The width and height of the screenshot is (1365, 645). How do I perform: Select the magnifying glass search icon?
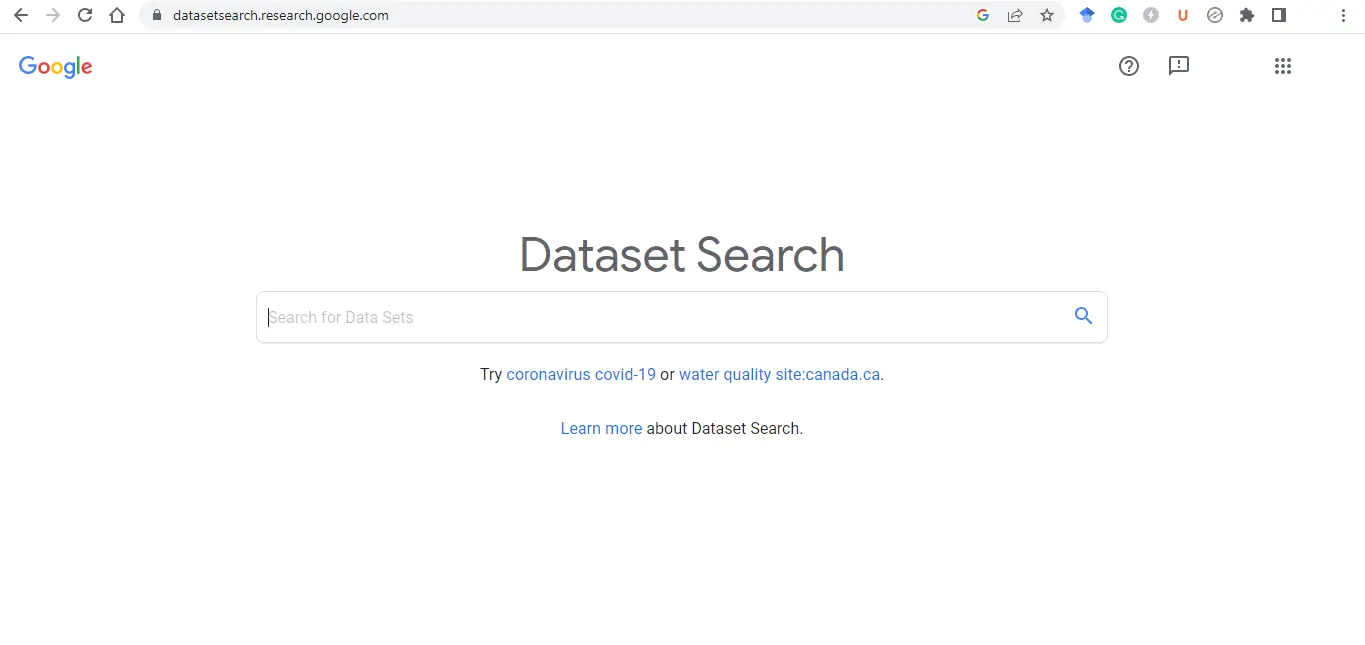[x=1083, y=316]
